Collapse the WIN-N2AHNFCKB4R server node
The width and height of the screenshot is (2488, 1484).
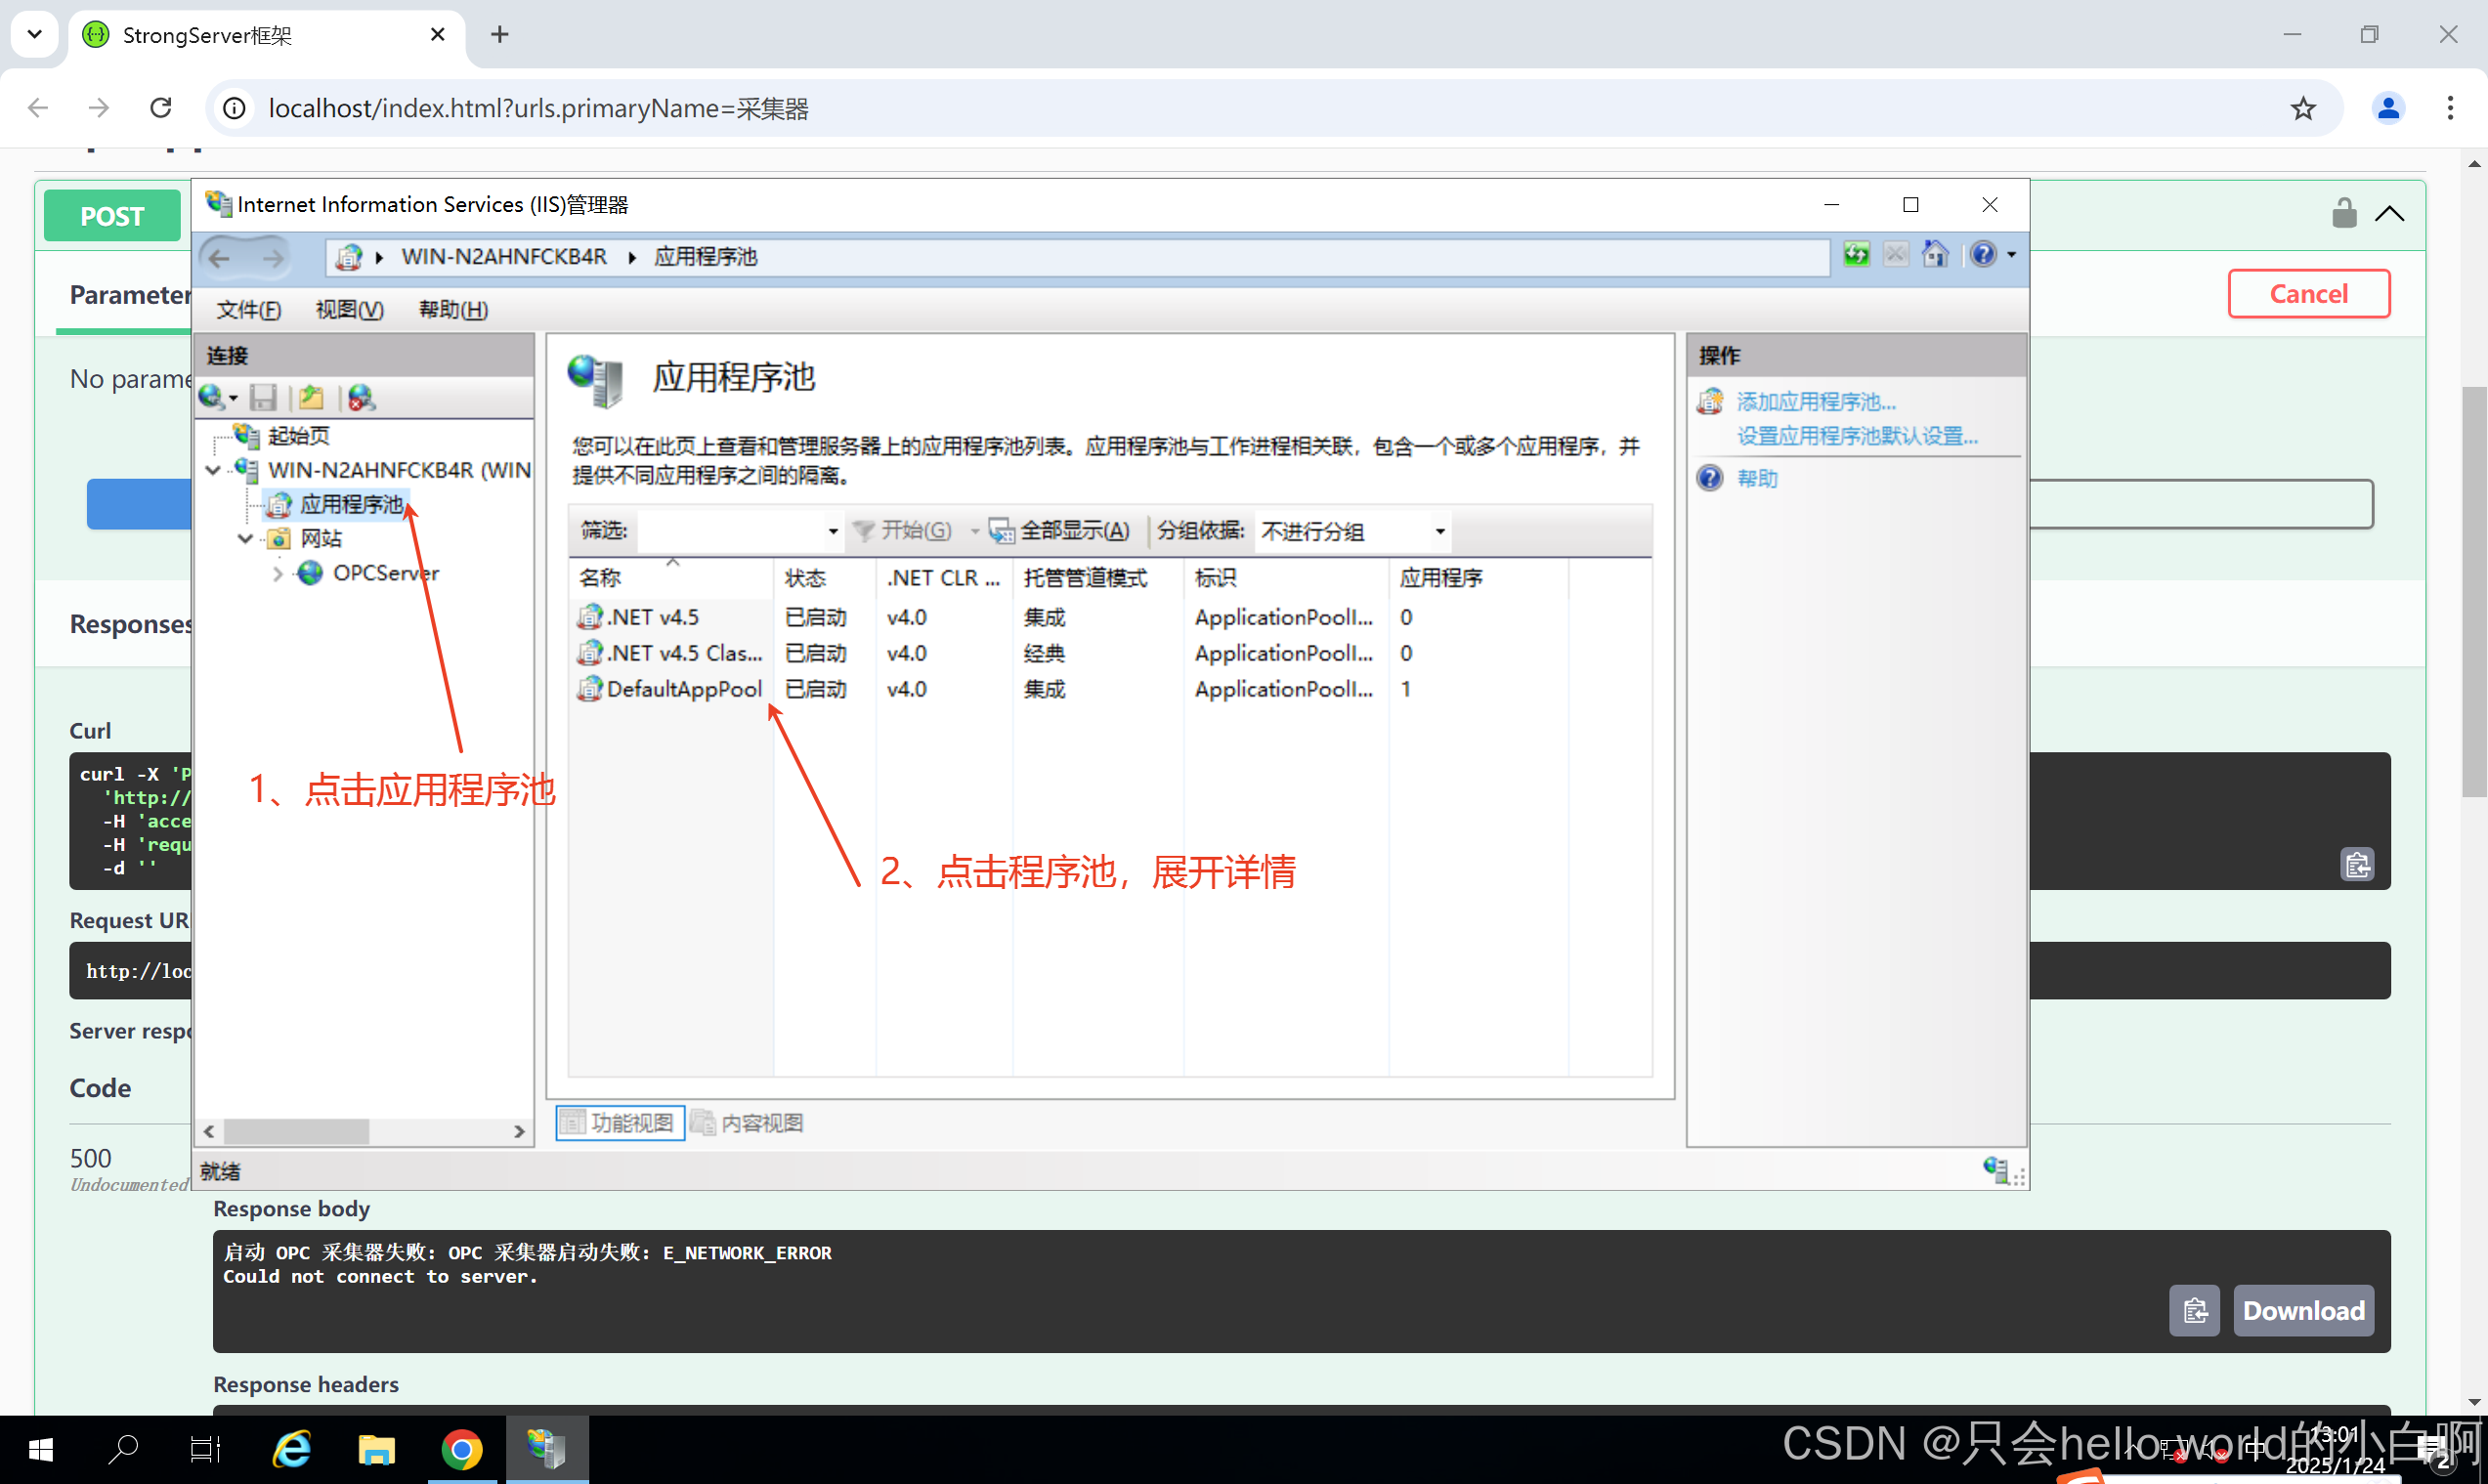pos(213,470)
